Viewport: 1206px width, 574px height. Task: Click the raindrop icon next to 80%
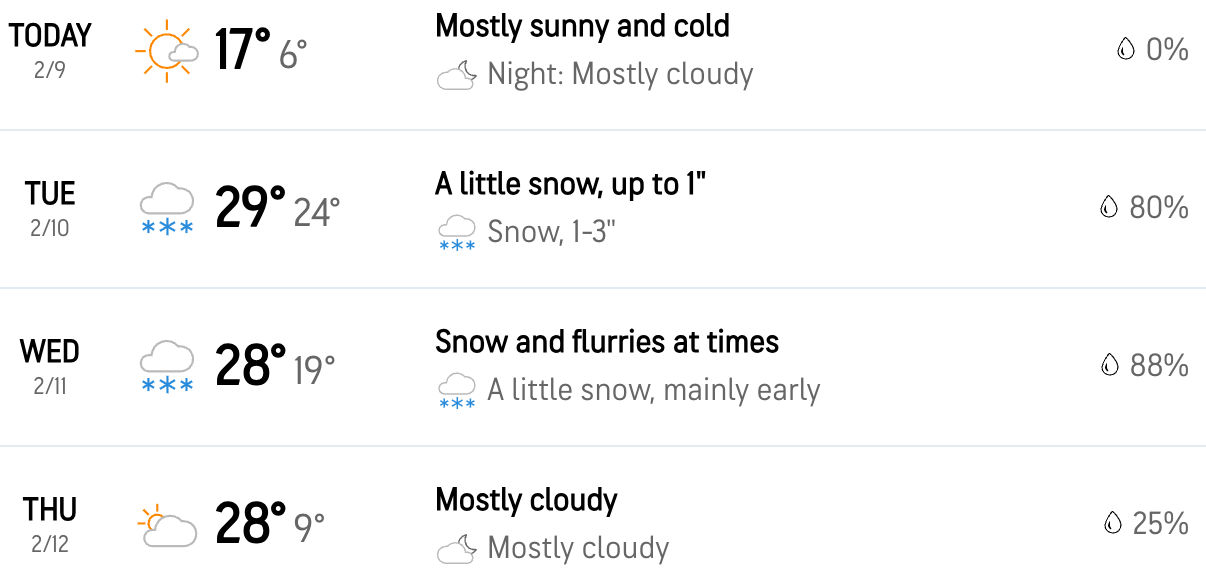[1108, 207]
